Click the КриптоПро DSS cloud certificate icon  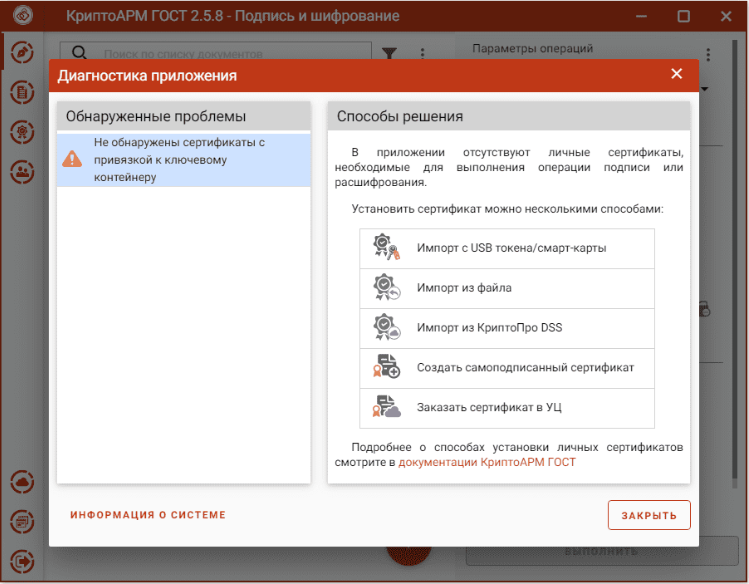coord(386,327)
